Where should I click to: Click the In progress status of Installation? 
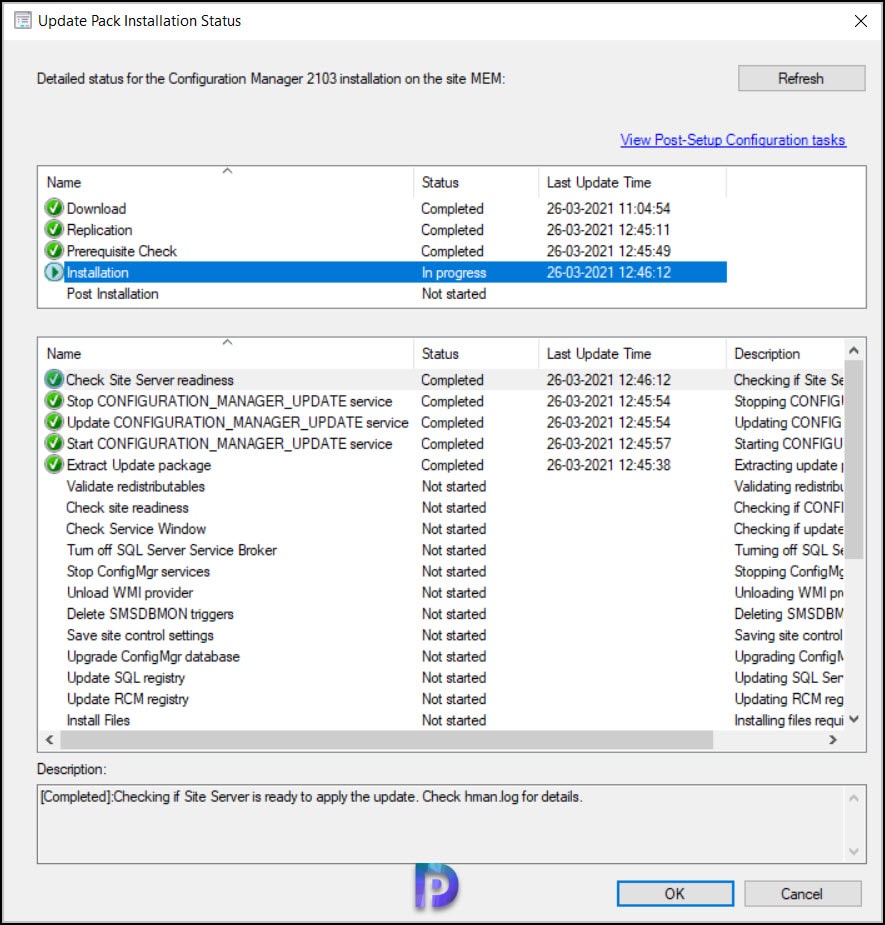454,273
